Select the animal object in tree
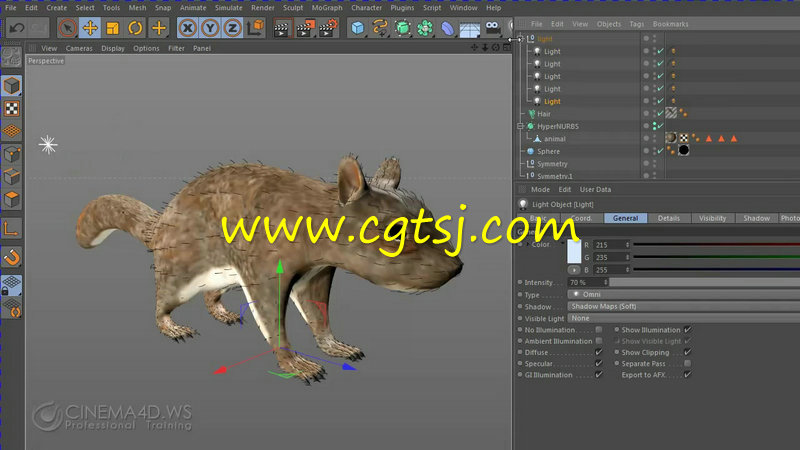Image resolution: width=800 pixels, height=450 pixels. pos(555,139)
